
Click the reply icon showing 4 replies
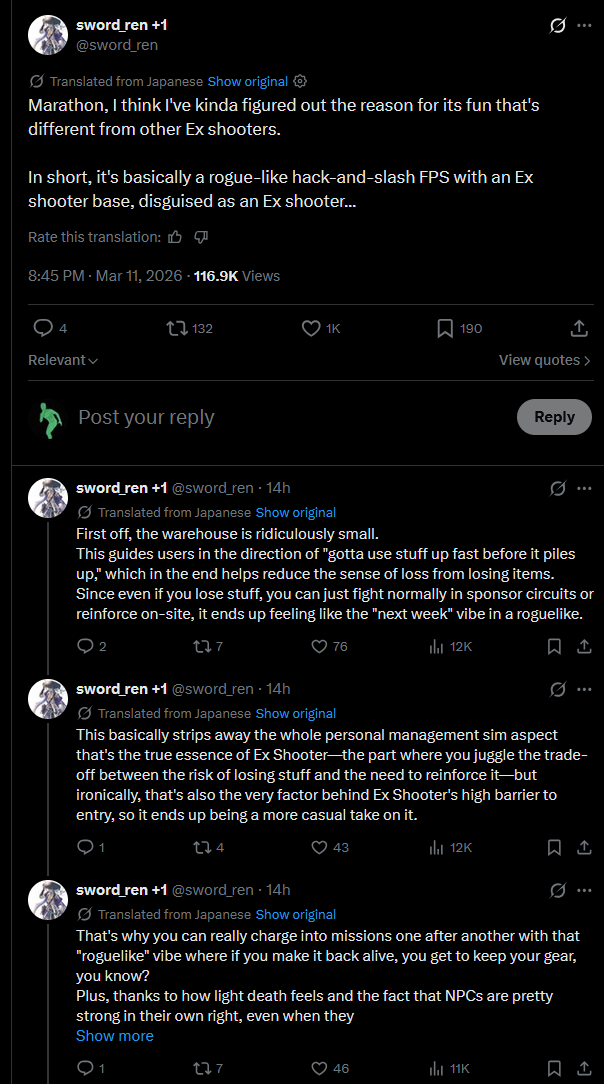click(43, 328)
